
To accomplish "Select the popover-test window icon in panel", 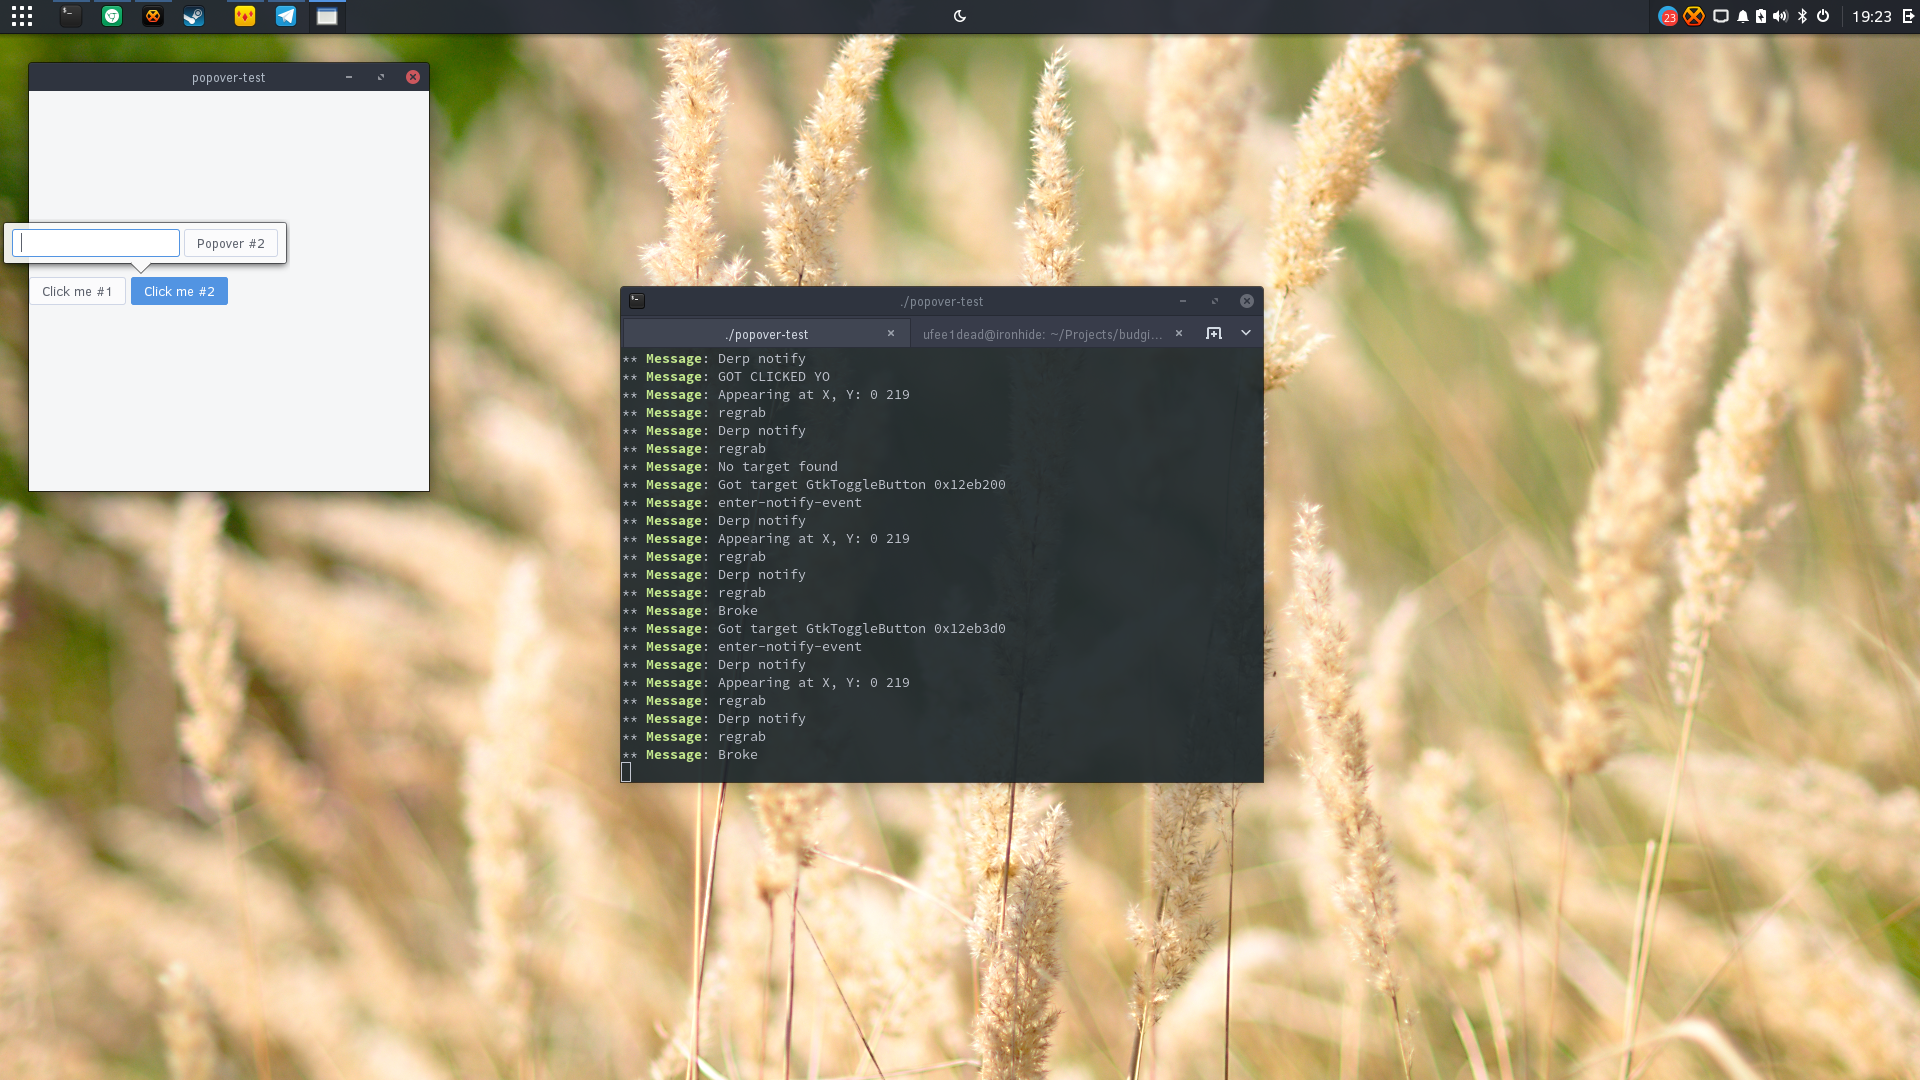I will pyautogui.click(x=327, y=16).
